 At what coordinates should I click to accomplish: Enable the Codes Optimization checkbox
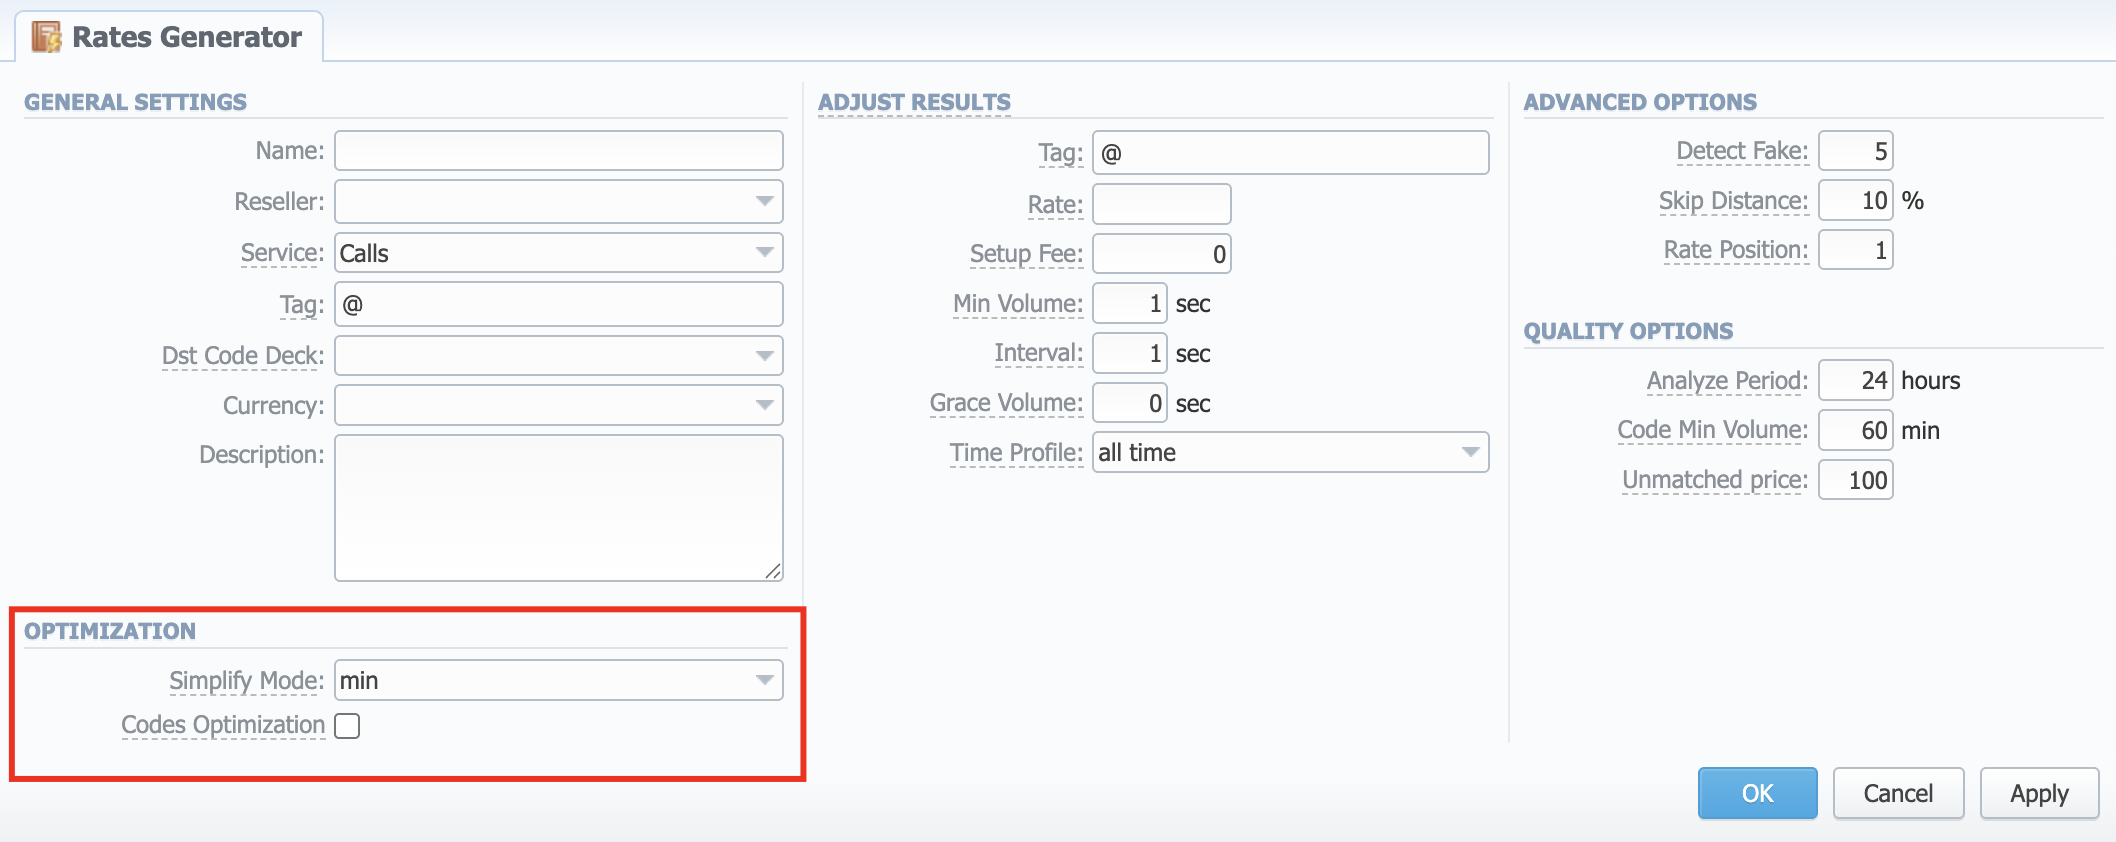(347, 726)
